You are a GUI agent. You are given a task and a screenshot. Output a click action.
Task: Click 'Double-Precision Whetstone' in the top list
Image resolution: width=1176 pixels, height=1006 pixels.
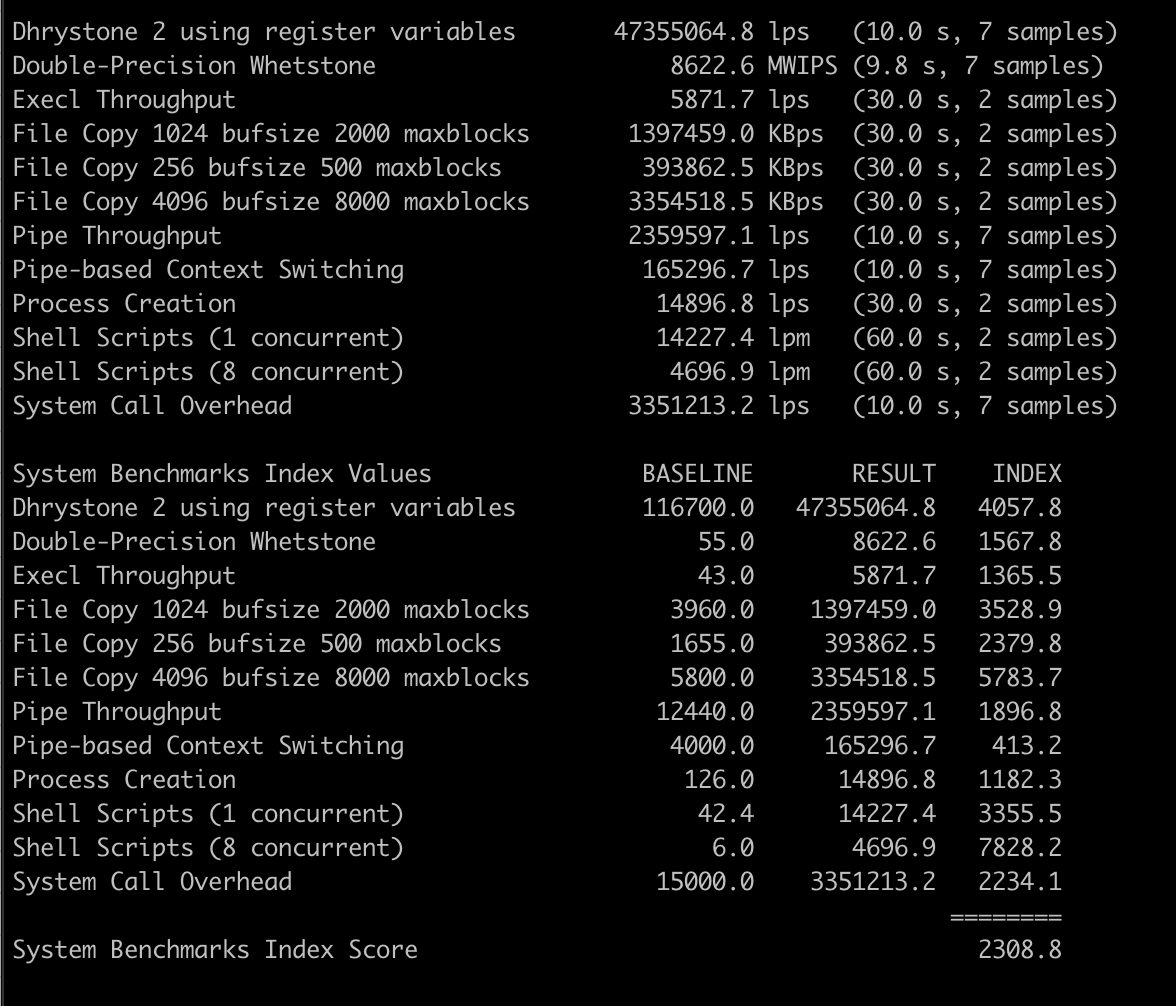(194, 66)
